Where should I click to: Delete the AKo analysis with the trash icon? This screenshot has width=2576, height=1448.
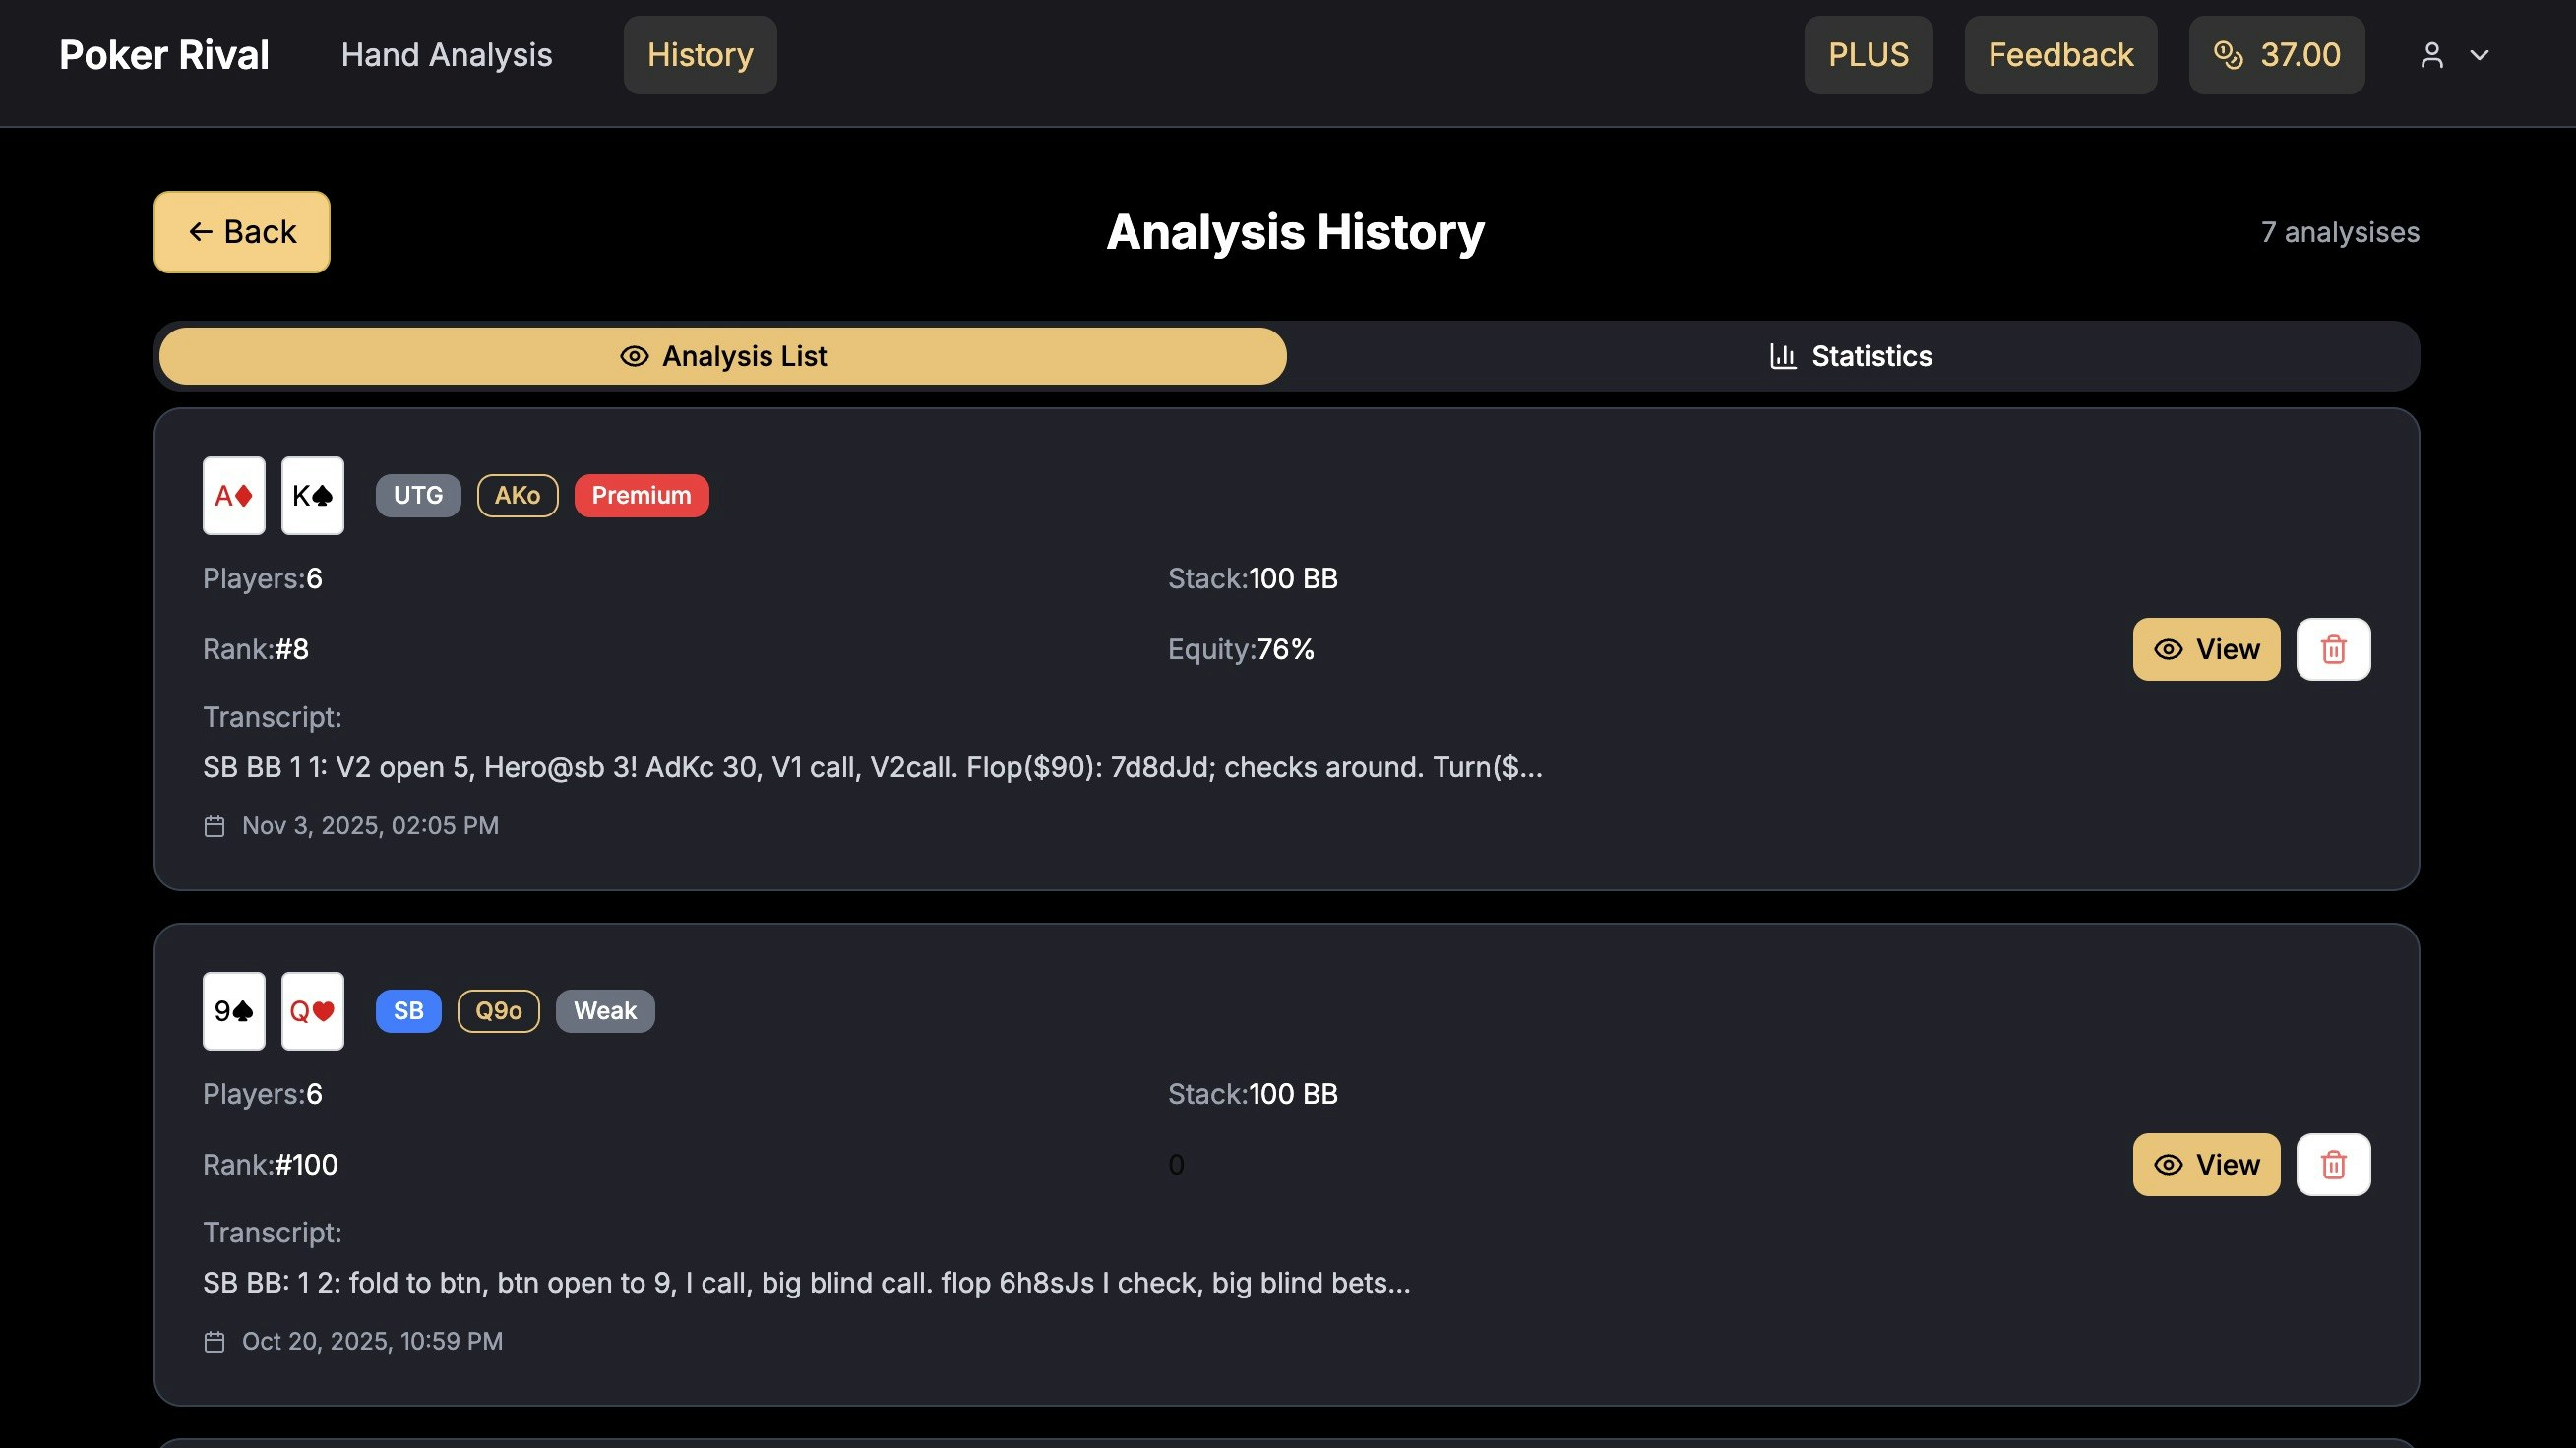point(2333,649)
